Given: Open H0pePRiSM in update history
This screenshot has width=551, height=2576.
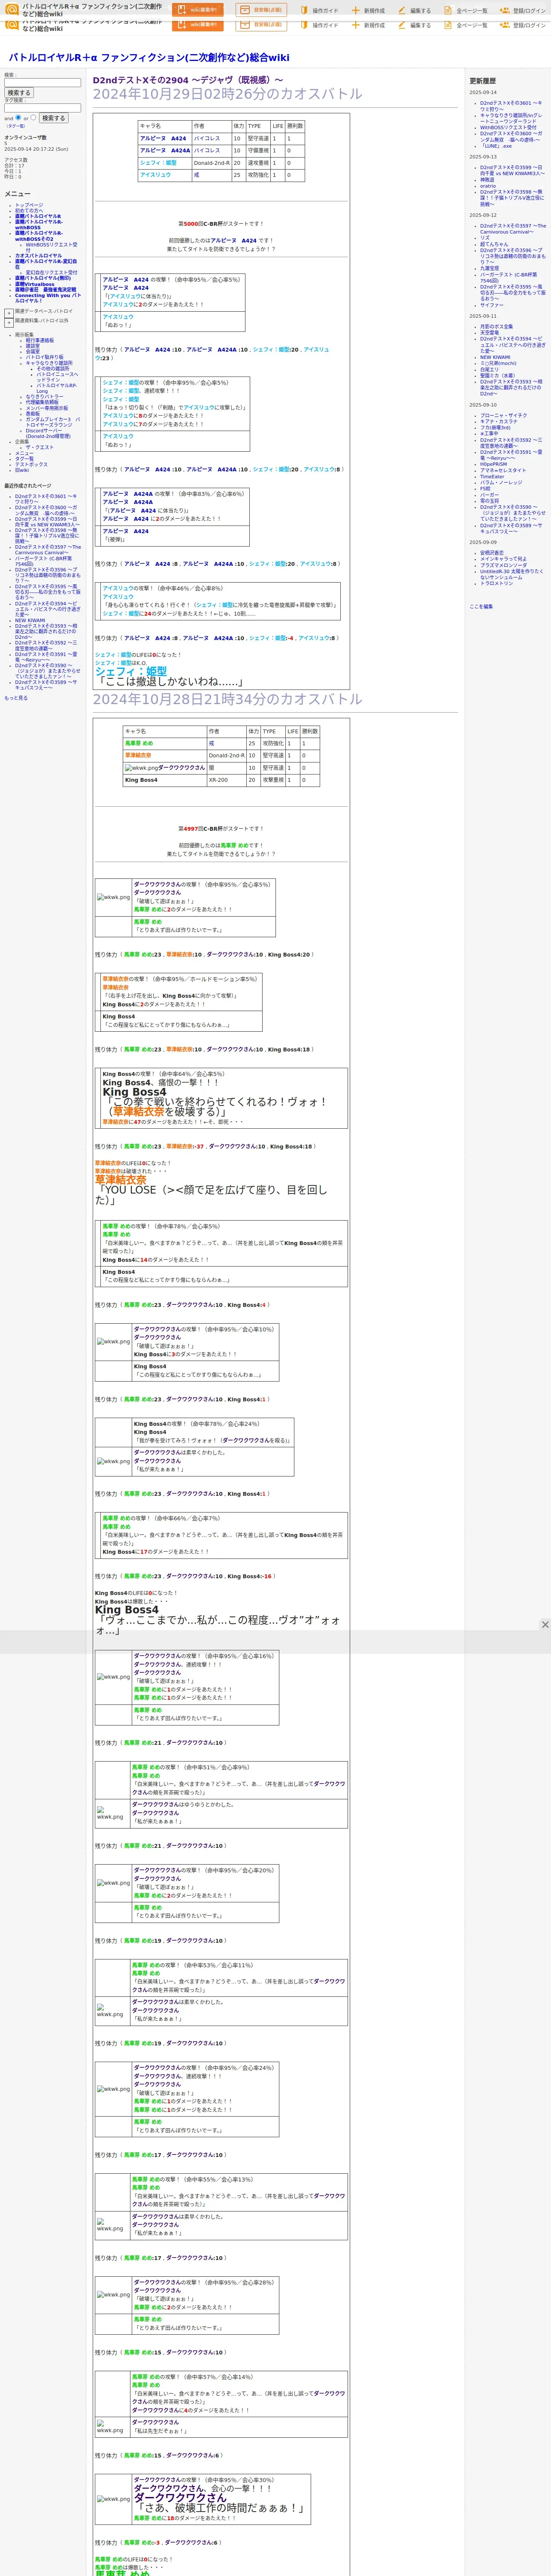Looking at the screenshot, I should 494,464.
